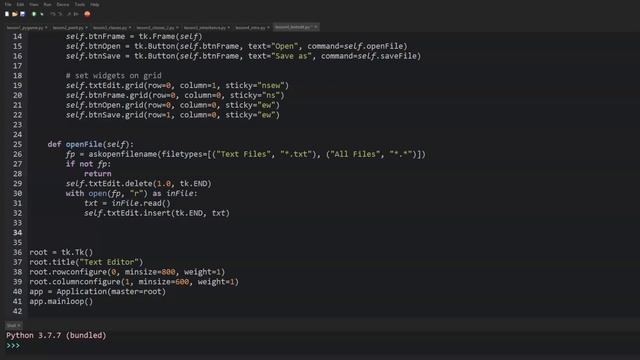Switch to the classes_2 lesson editor tab
Viewport: 640px width, 360px height.
[157, 28]
